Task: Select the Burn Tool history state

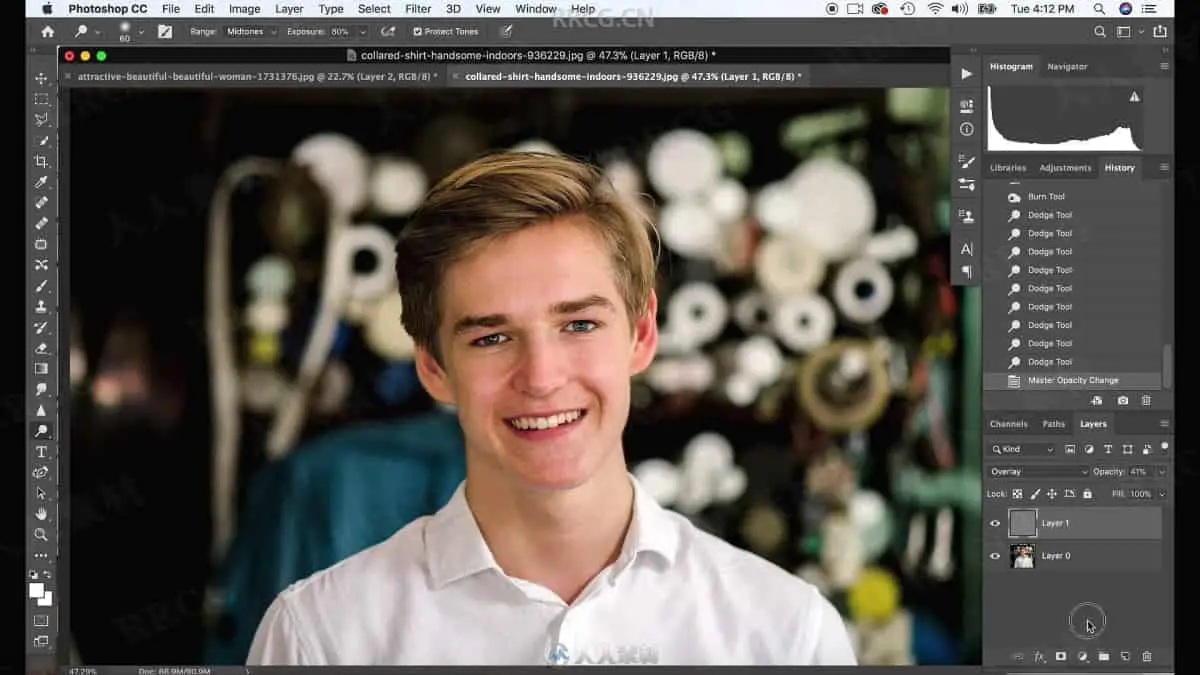Action: coord(1074,197)
